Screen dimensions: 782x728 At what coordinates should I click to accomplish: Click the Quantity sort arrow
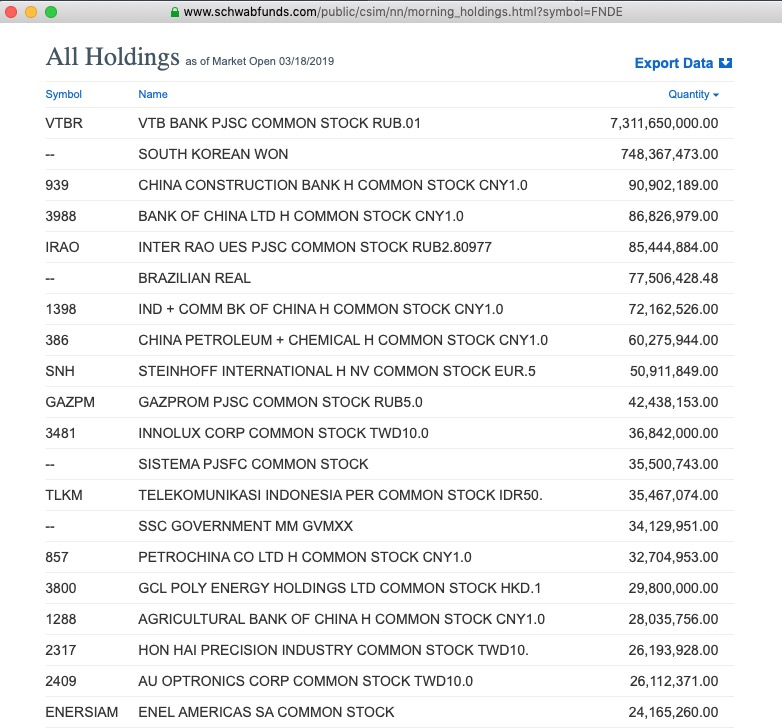tap(716, 95)
